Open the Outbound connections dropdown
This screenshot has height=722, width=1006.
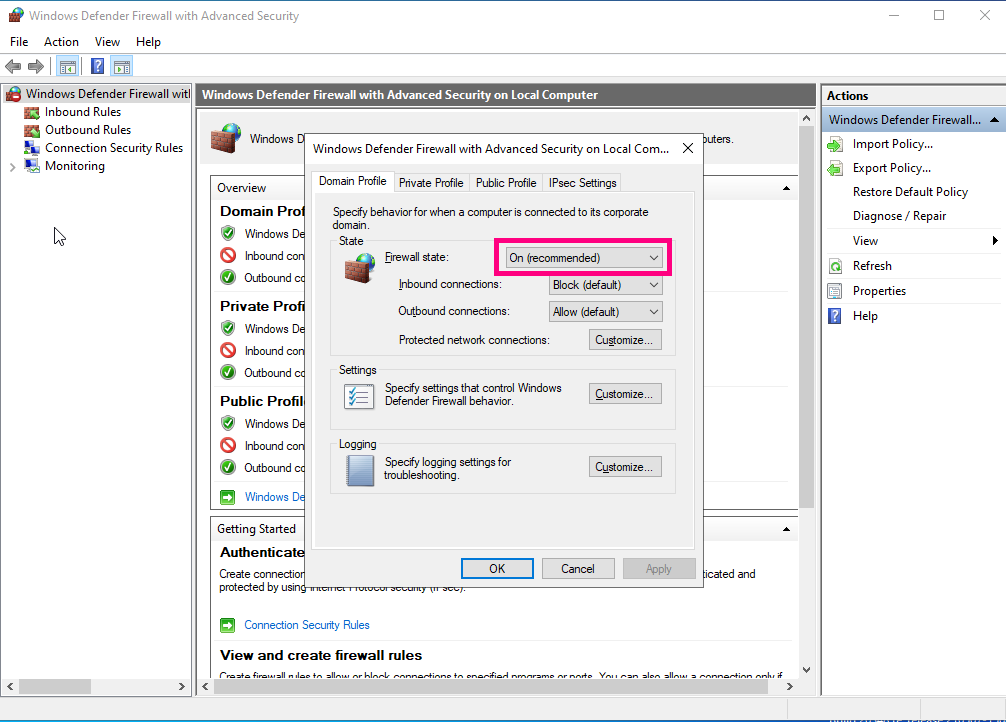coord(606,312)
